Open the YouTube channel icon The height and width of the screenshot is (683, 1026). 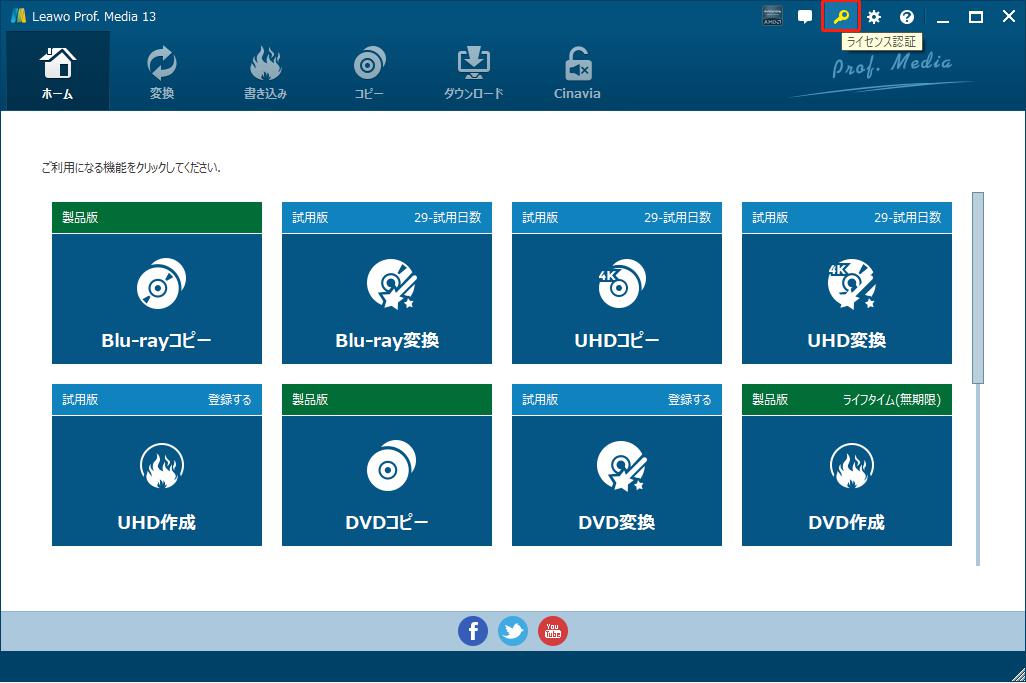pos(553,631)
